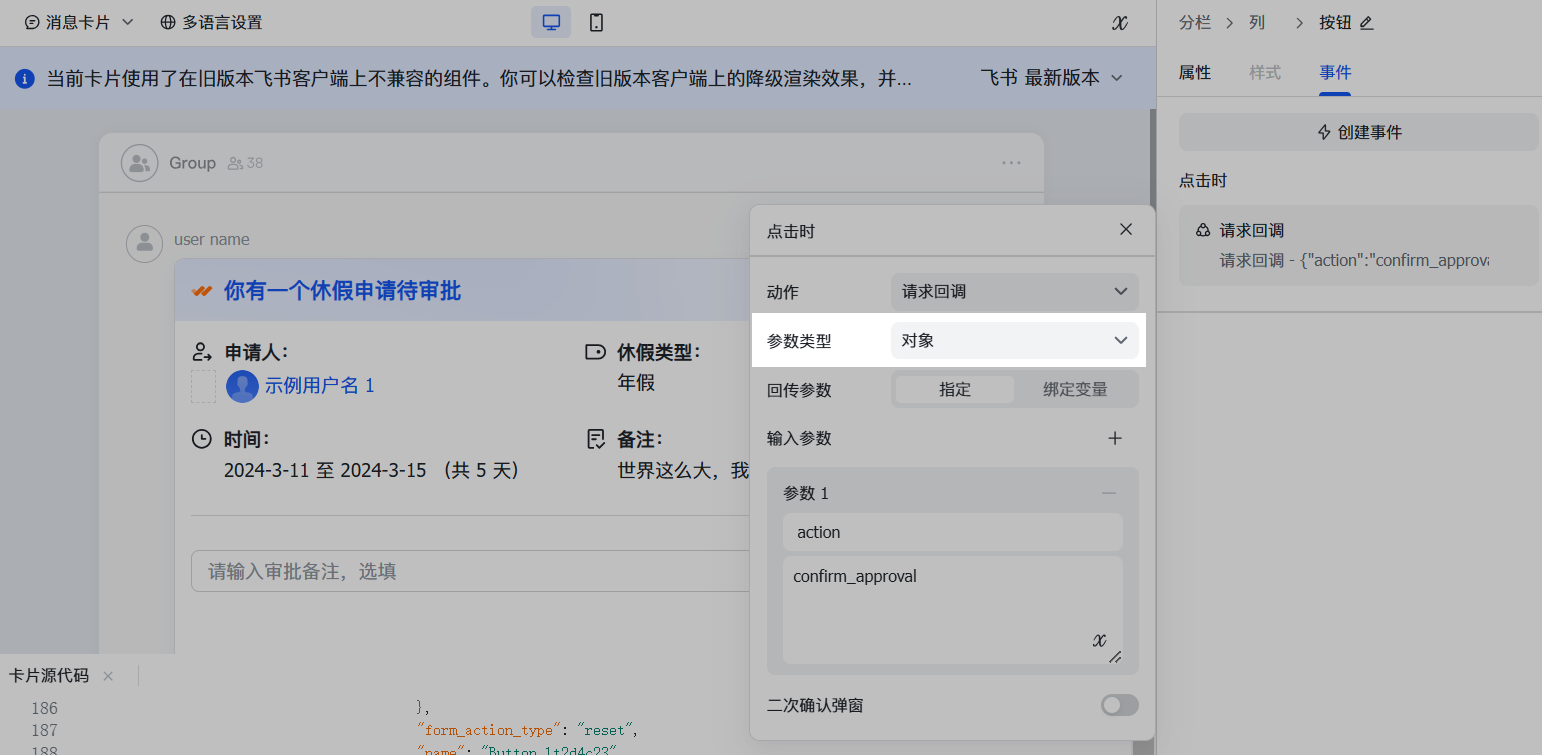Open the group chat more options

coord(1011,163)
